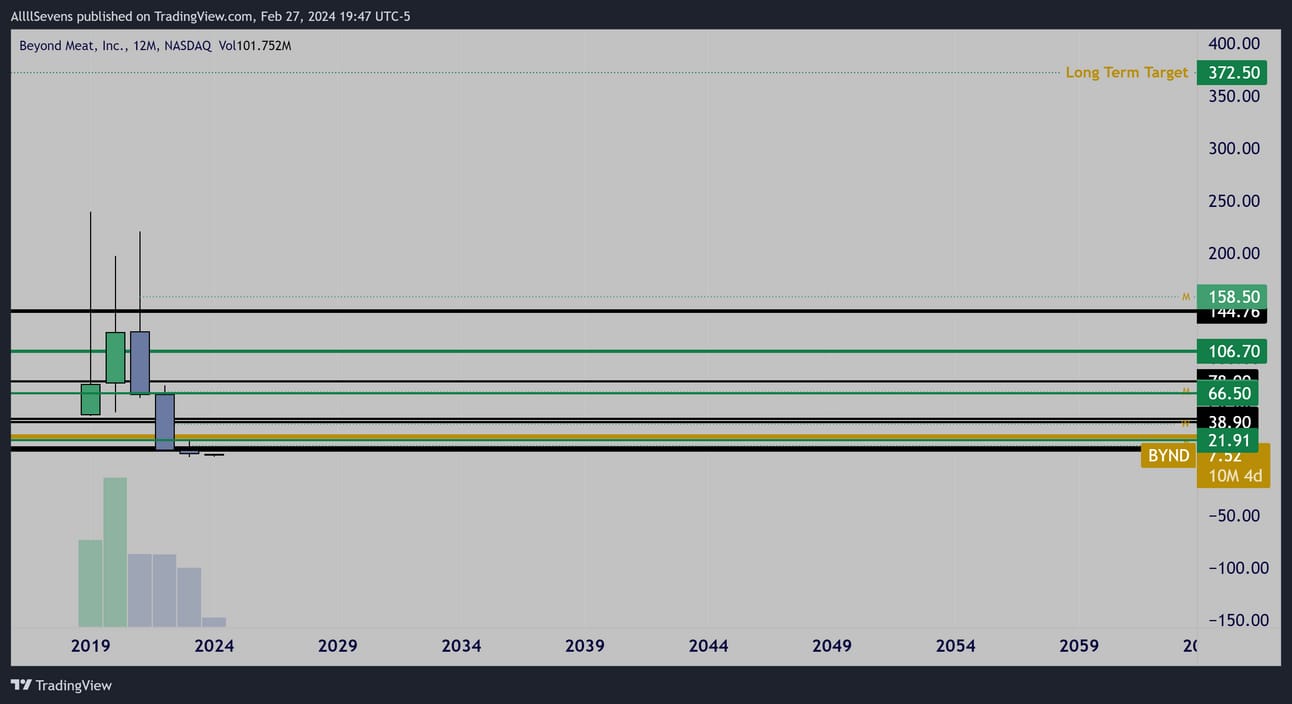
Task: Select the Long Term Target label
Action: pyautogui.click(x=1126, y=72)
